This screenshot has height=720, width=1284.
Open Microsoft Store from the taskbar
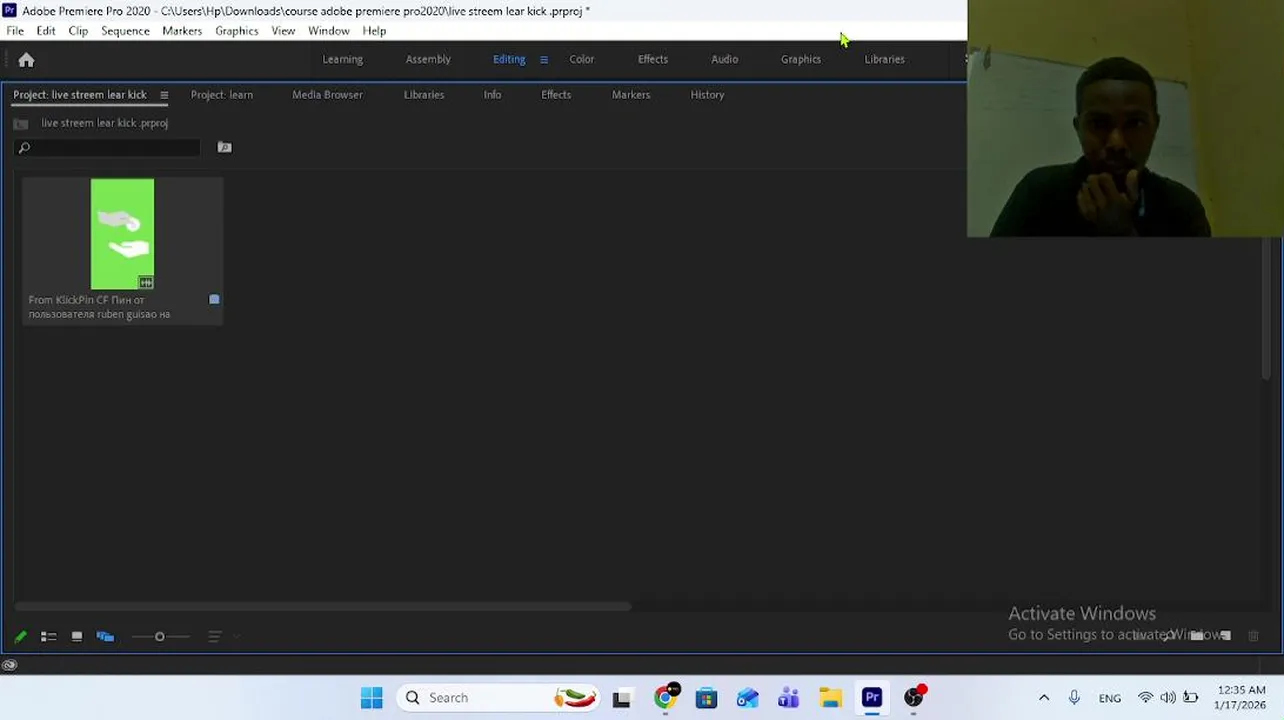click(x=706, y=698)
